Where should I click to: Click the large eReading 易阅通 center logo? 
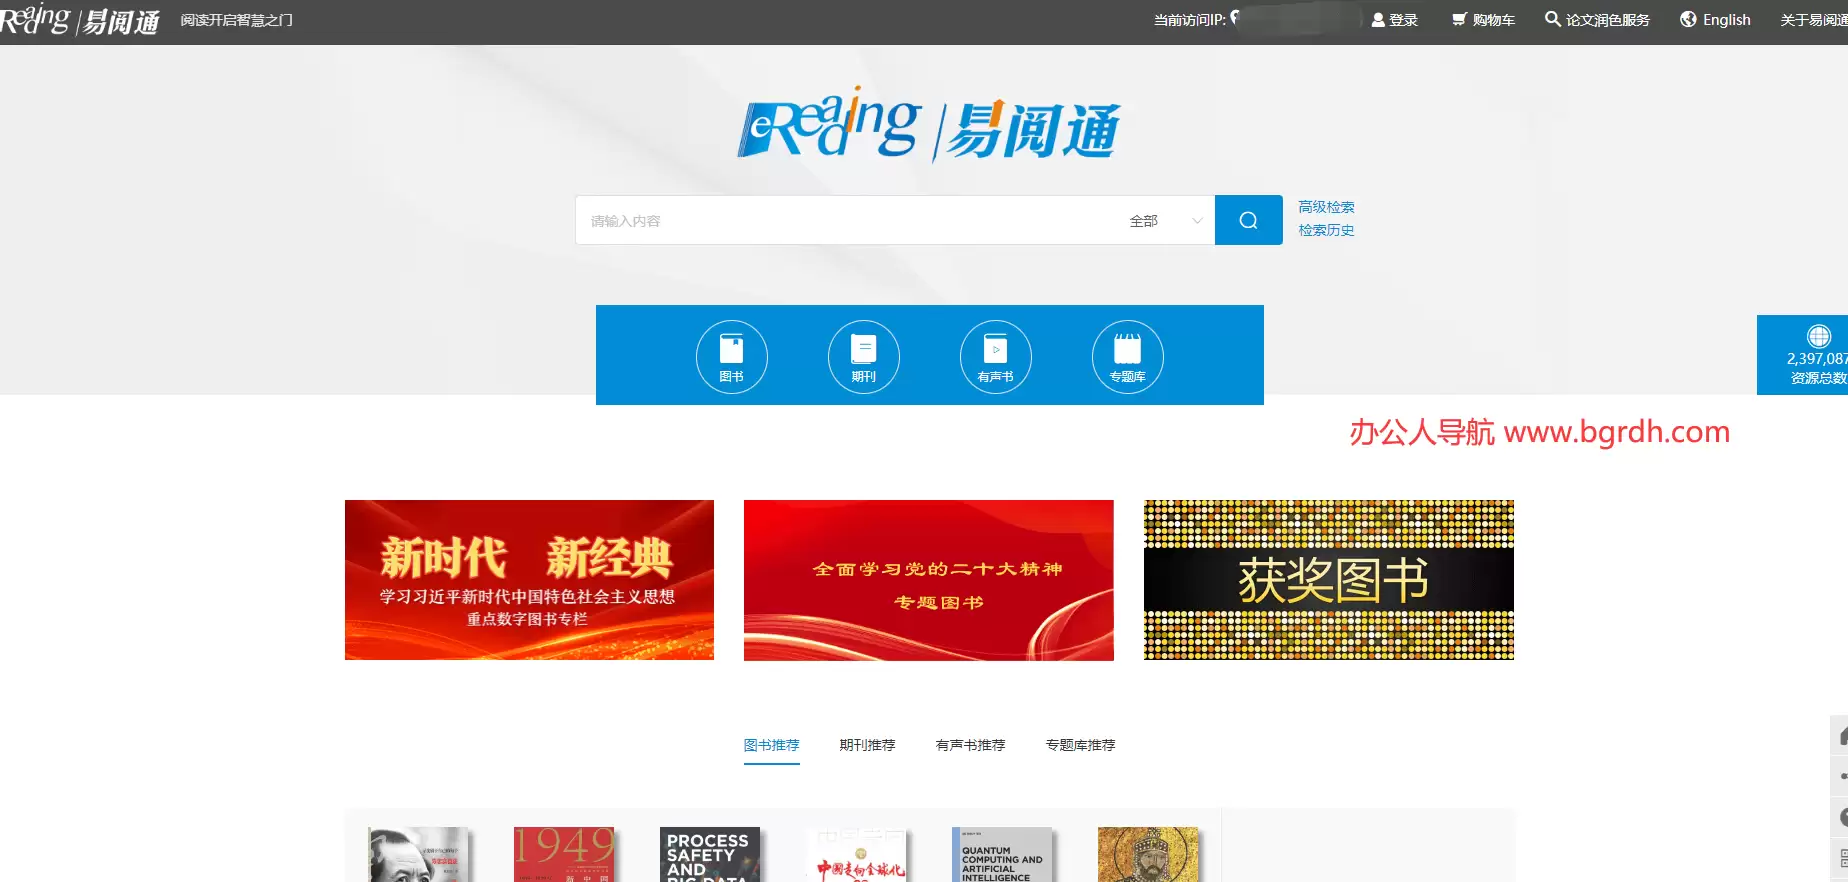pos(929,125)
